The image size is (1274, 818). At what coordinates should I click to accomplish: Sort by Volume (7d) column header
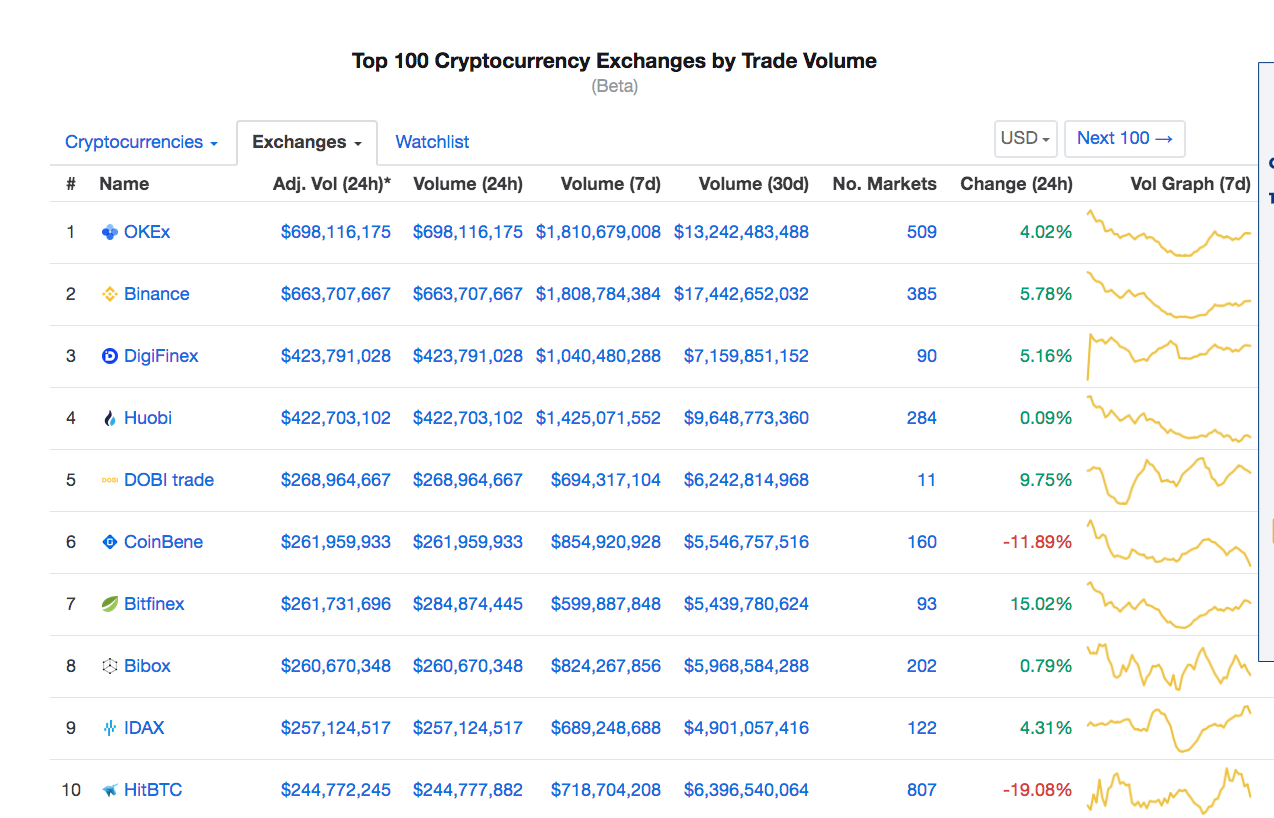[x=611, y=184]
